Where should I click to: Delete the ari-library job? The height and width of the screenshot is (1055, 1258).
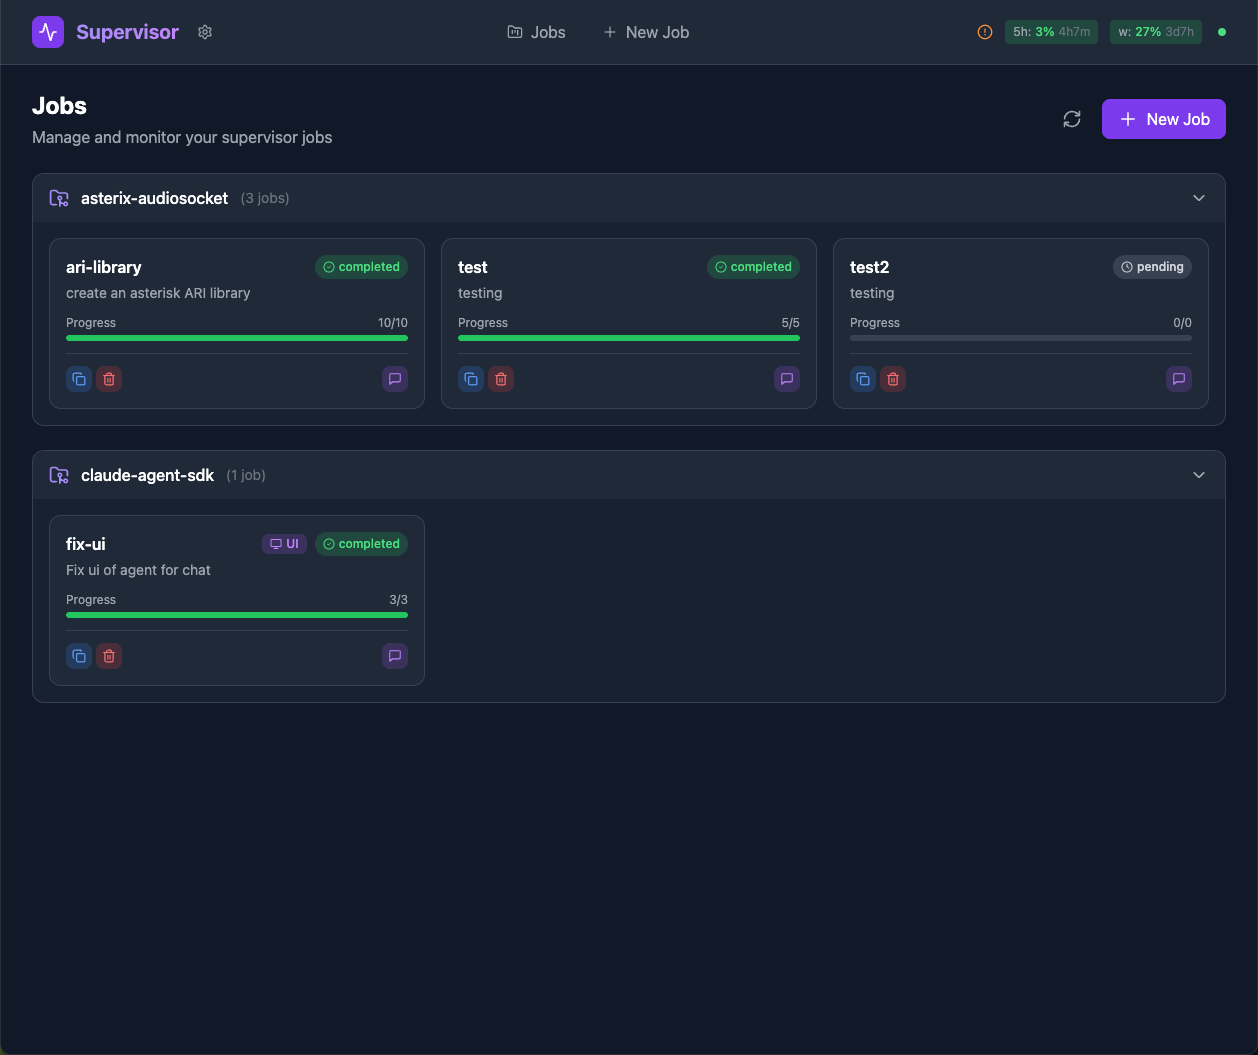click(109, 379)
